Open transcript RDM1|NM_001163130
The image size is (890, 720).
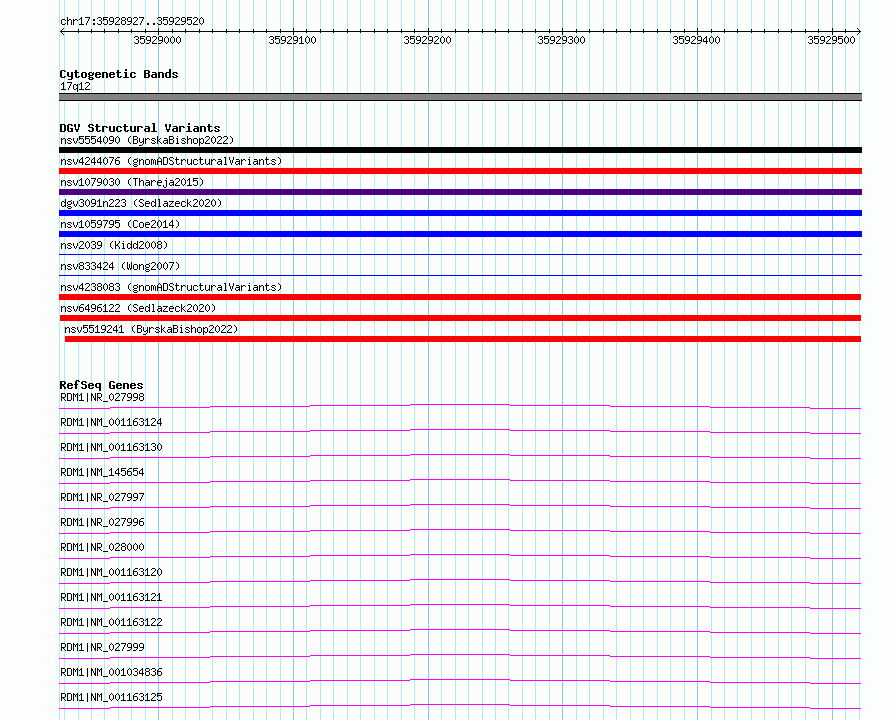coord(111,447)
